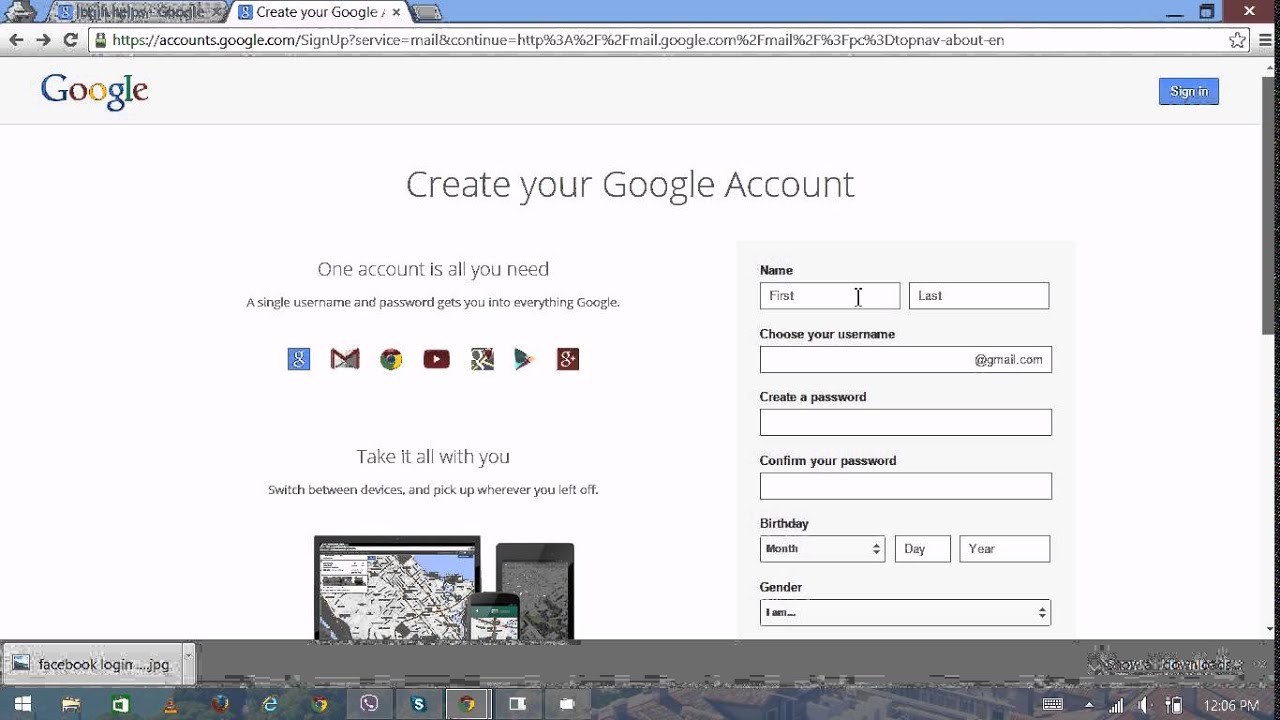This screenshot has width=1280, height=720.
Task: Click 'Take it all with you' text
Action: click(433, 456)
